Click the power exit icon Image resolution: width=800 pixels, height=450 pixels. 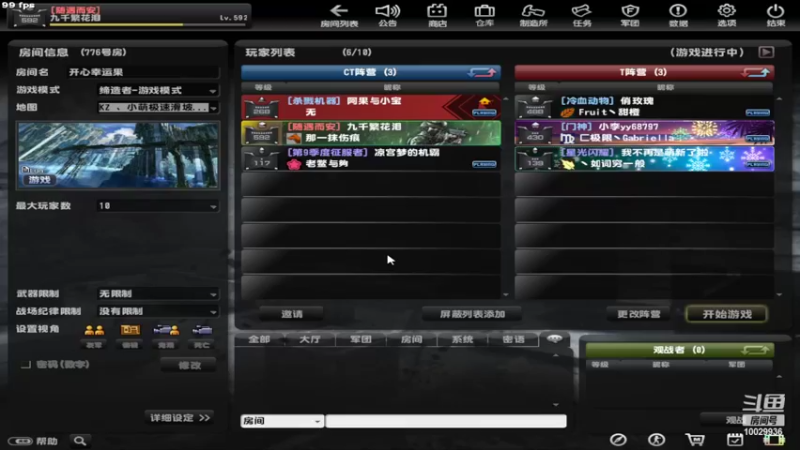pyautogui.click(x=776, y=11)
